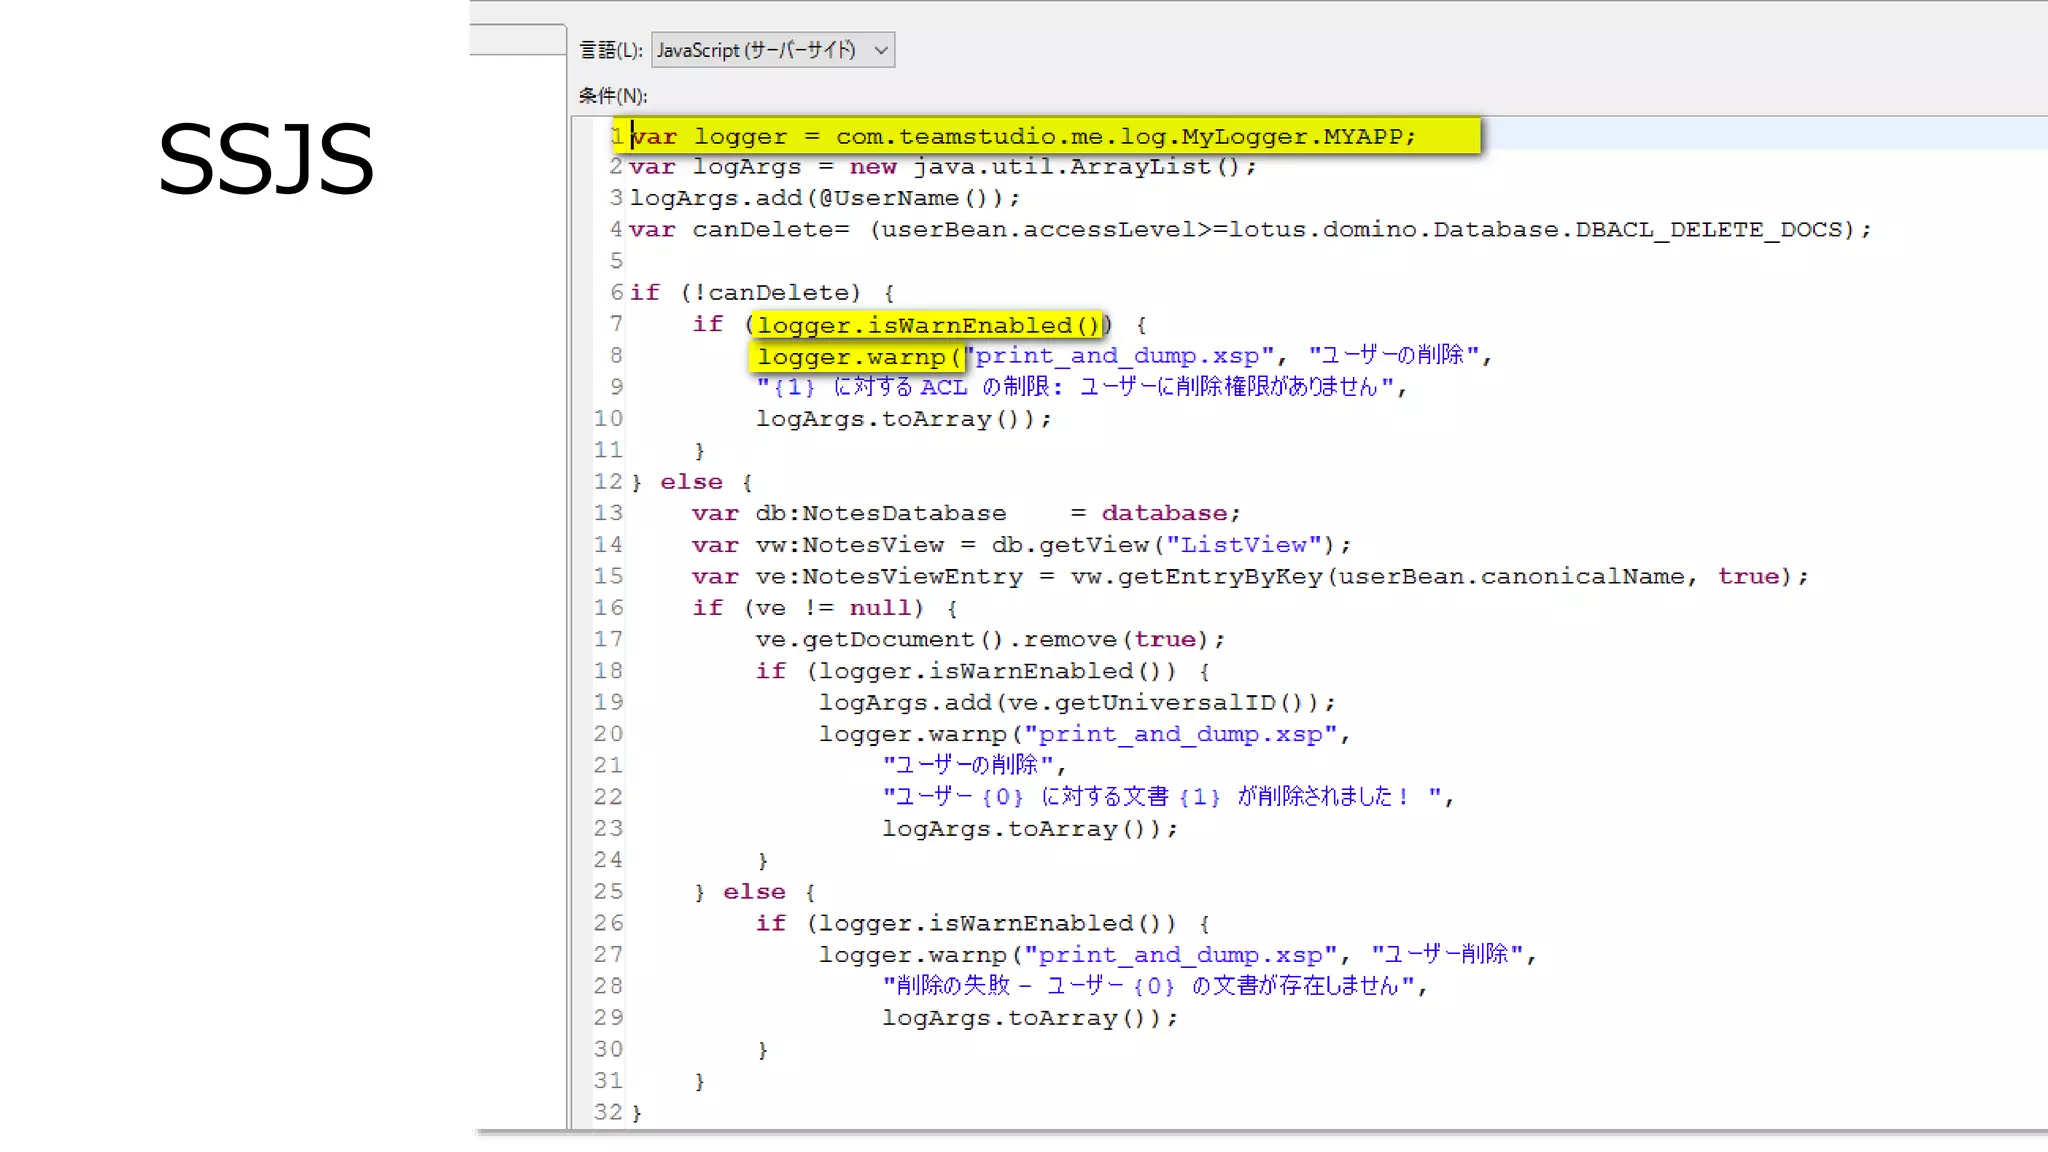The height and width of the screenshot is (1152, 2048).
Task: Click the dropdown arrow beside JavaScript (サーバーサイド)
Action: (x=881, y=50)
